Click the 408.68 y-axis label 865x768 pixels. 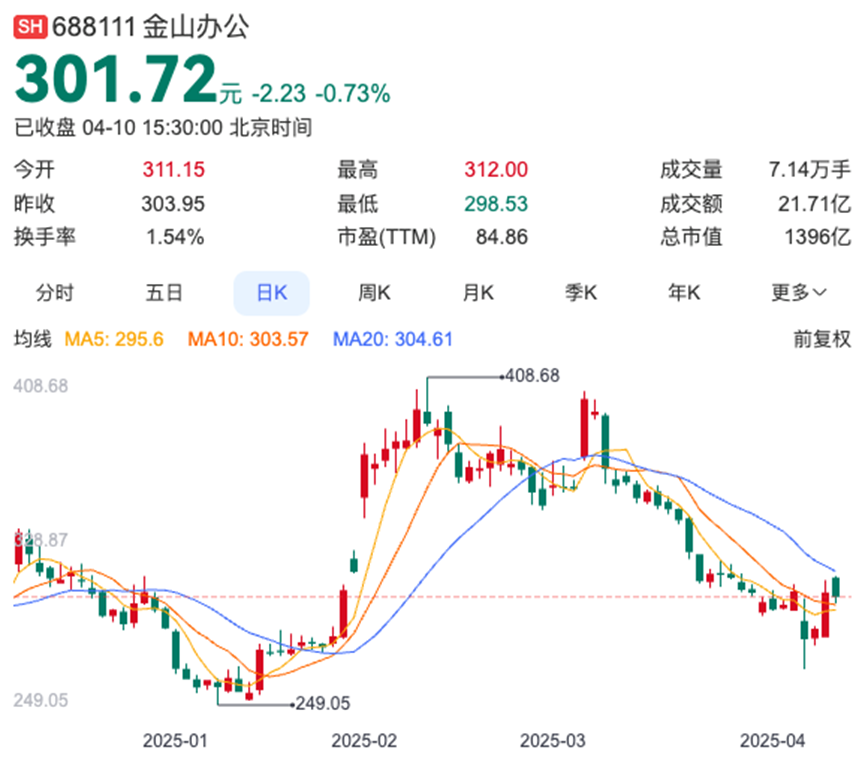point(41,386)
